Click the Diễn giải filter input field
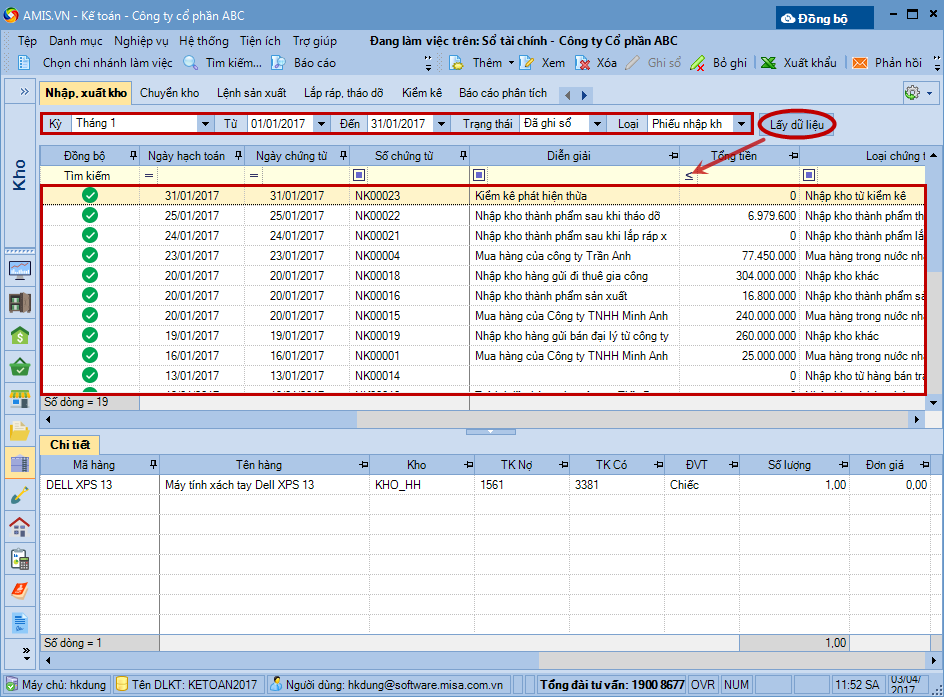The height and width of the screenshot is (697, 944). click(580, 175)
